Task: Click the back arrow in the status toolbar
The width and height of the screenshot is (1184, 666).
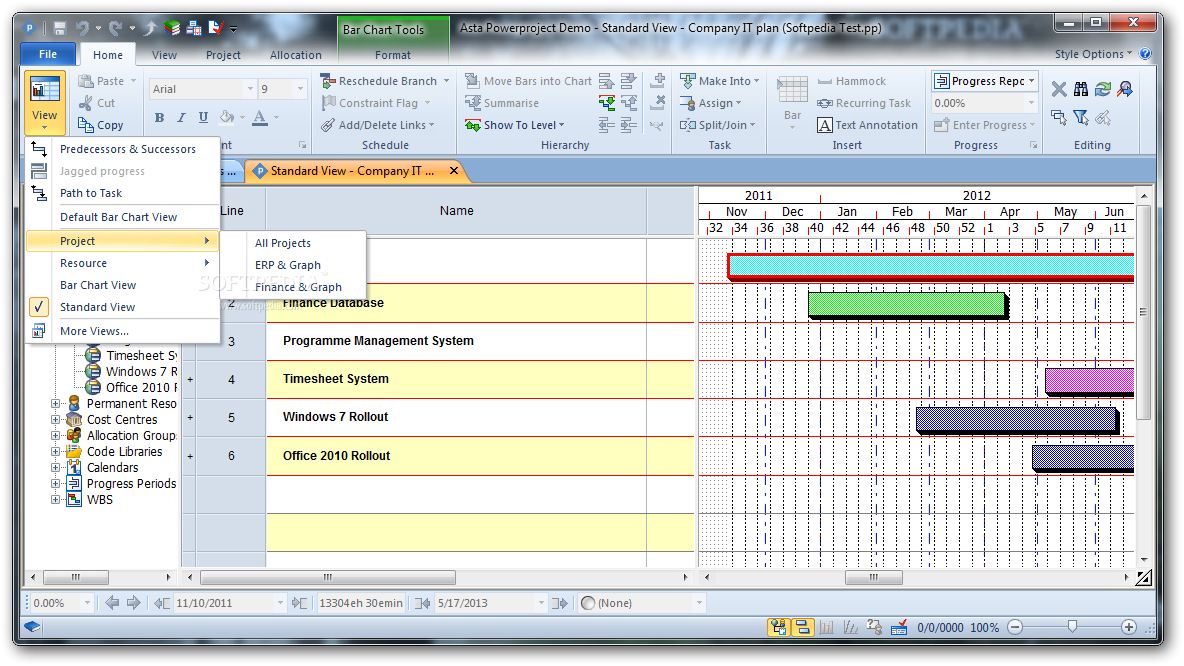Action: [113, 603]
